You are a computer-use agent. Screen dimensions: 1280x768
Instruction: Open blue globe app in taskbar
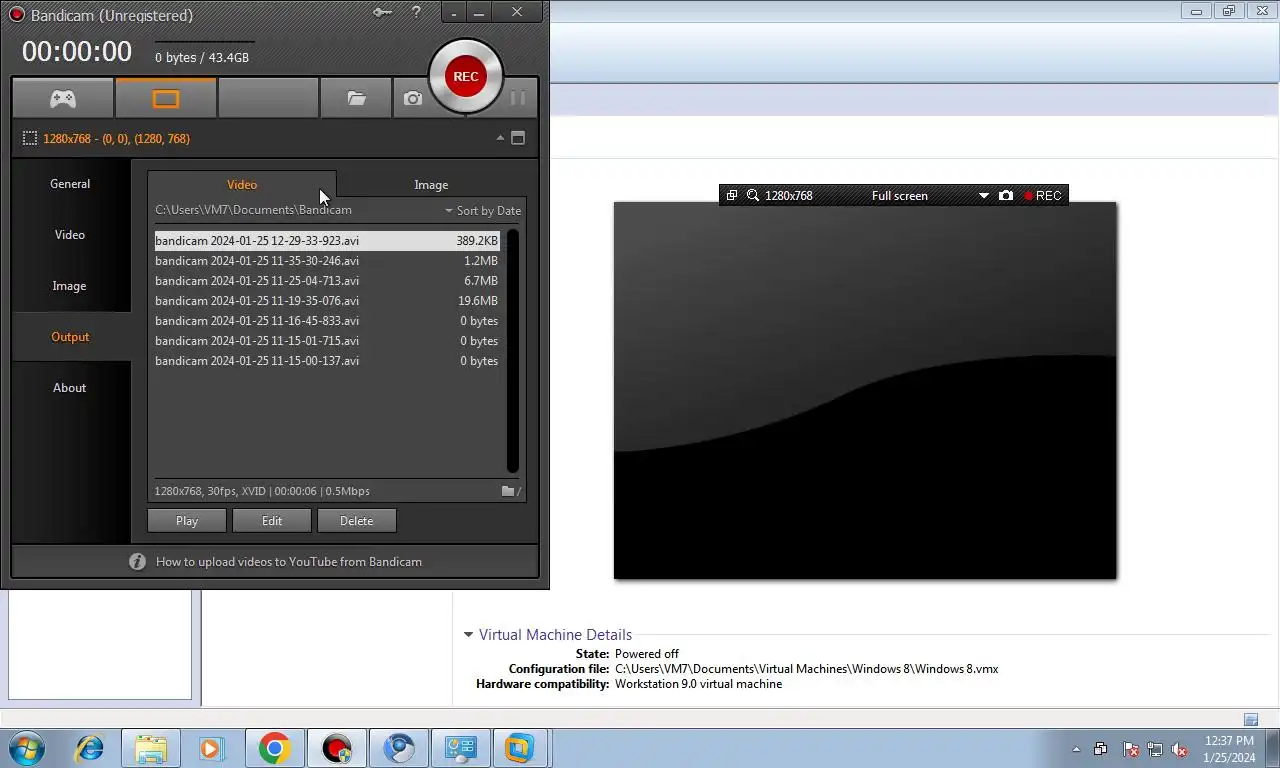coord(399,748)
